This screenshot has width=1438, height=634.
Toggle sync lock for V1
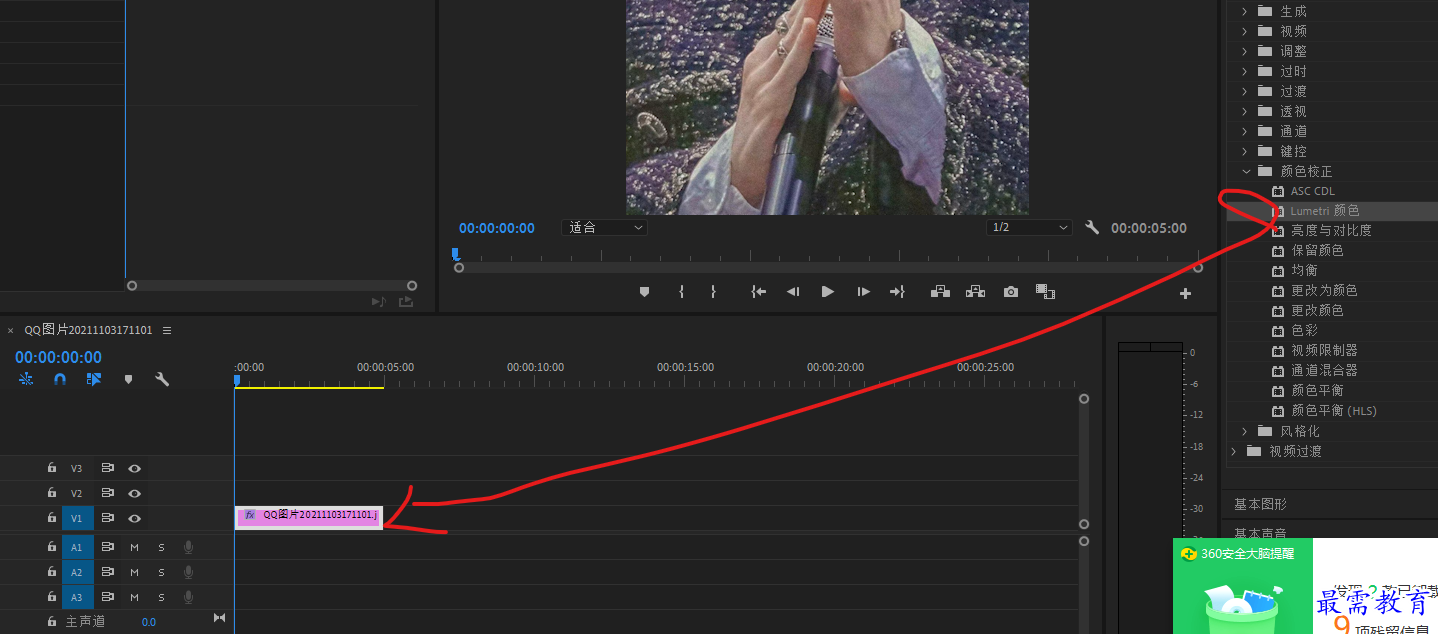(107, 518)
